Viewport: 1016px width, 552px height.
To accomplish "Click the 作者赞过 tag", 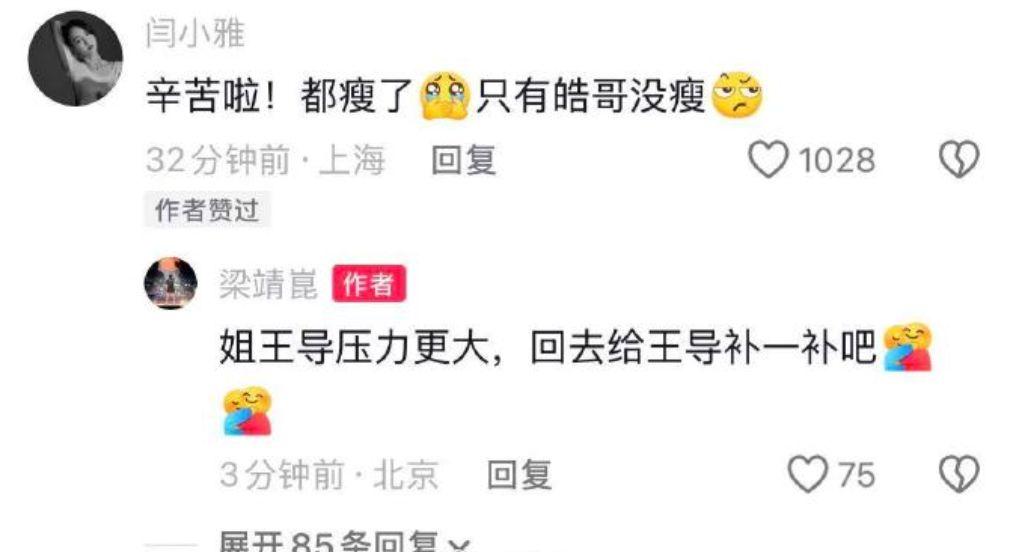I will tap(207, 211).
